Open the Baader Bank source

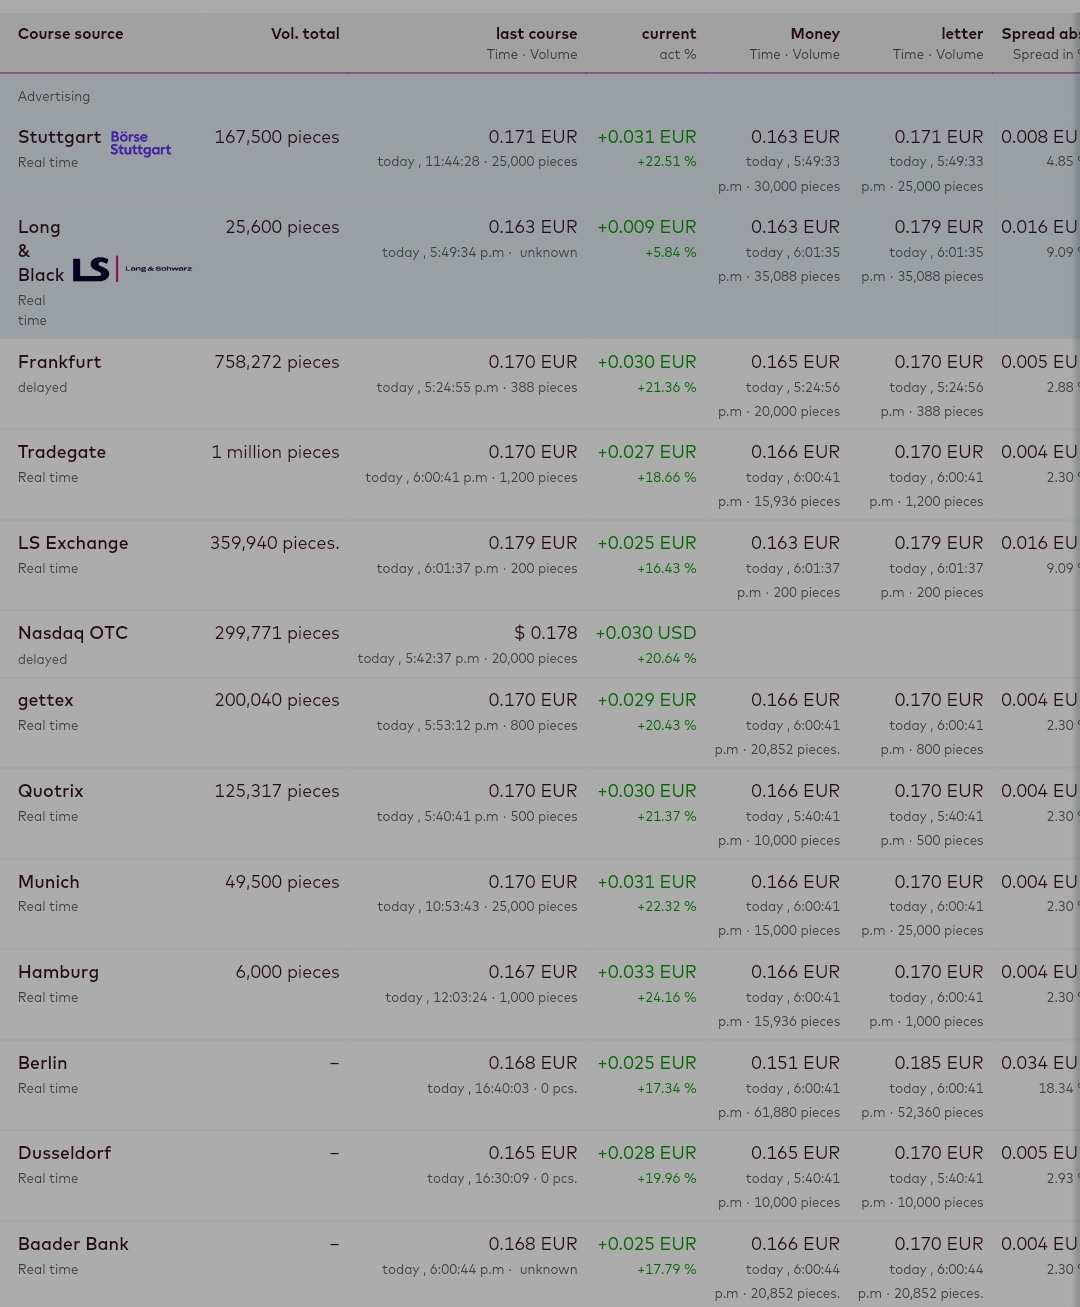pos(73,1244)
